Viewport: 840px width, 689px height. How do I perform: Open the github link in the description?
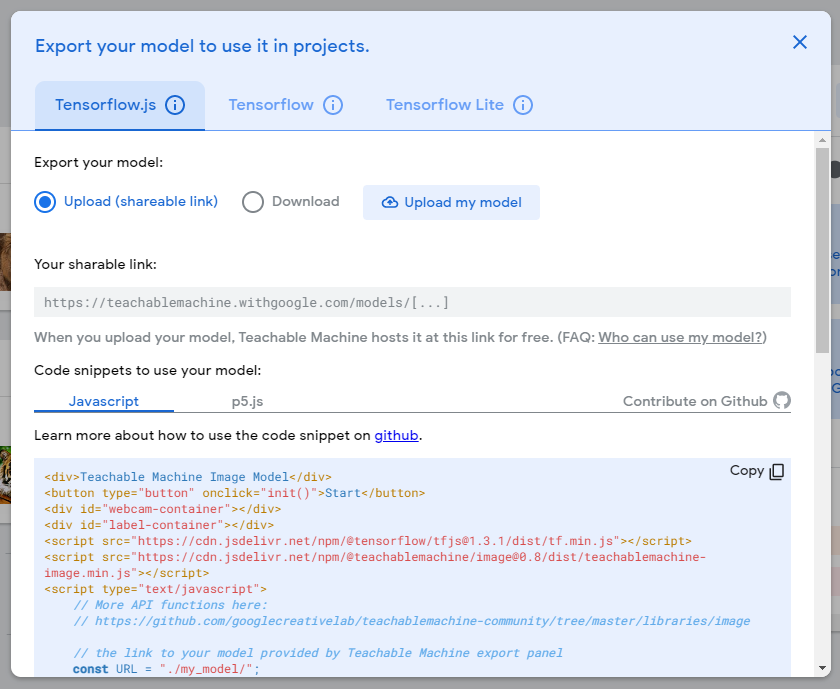pyautogui.click(x=396, y=435)
